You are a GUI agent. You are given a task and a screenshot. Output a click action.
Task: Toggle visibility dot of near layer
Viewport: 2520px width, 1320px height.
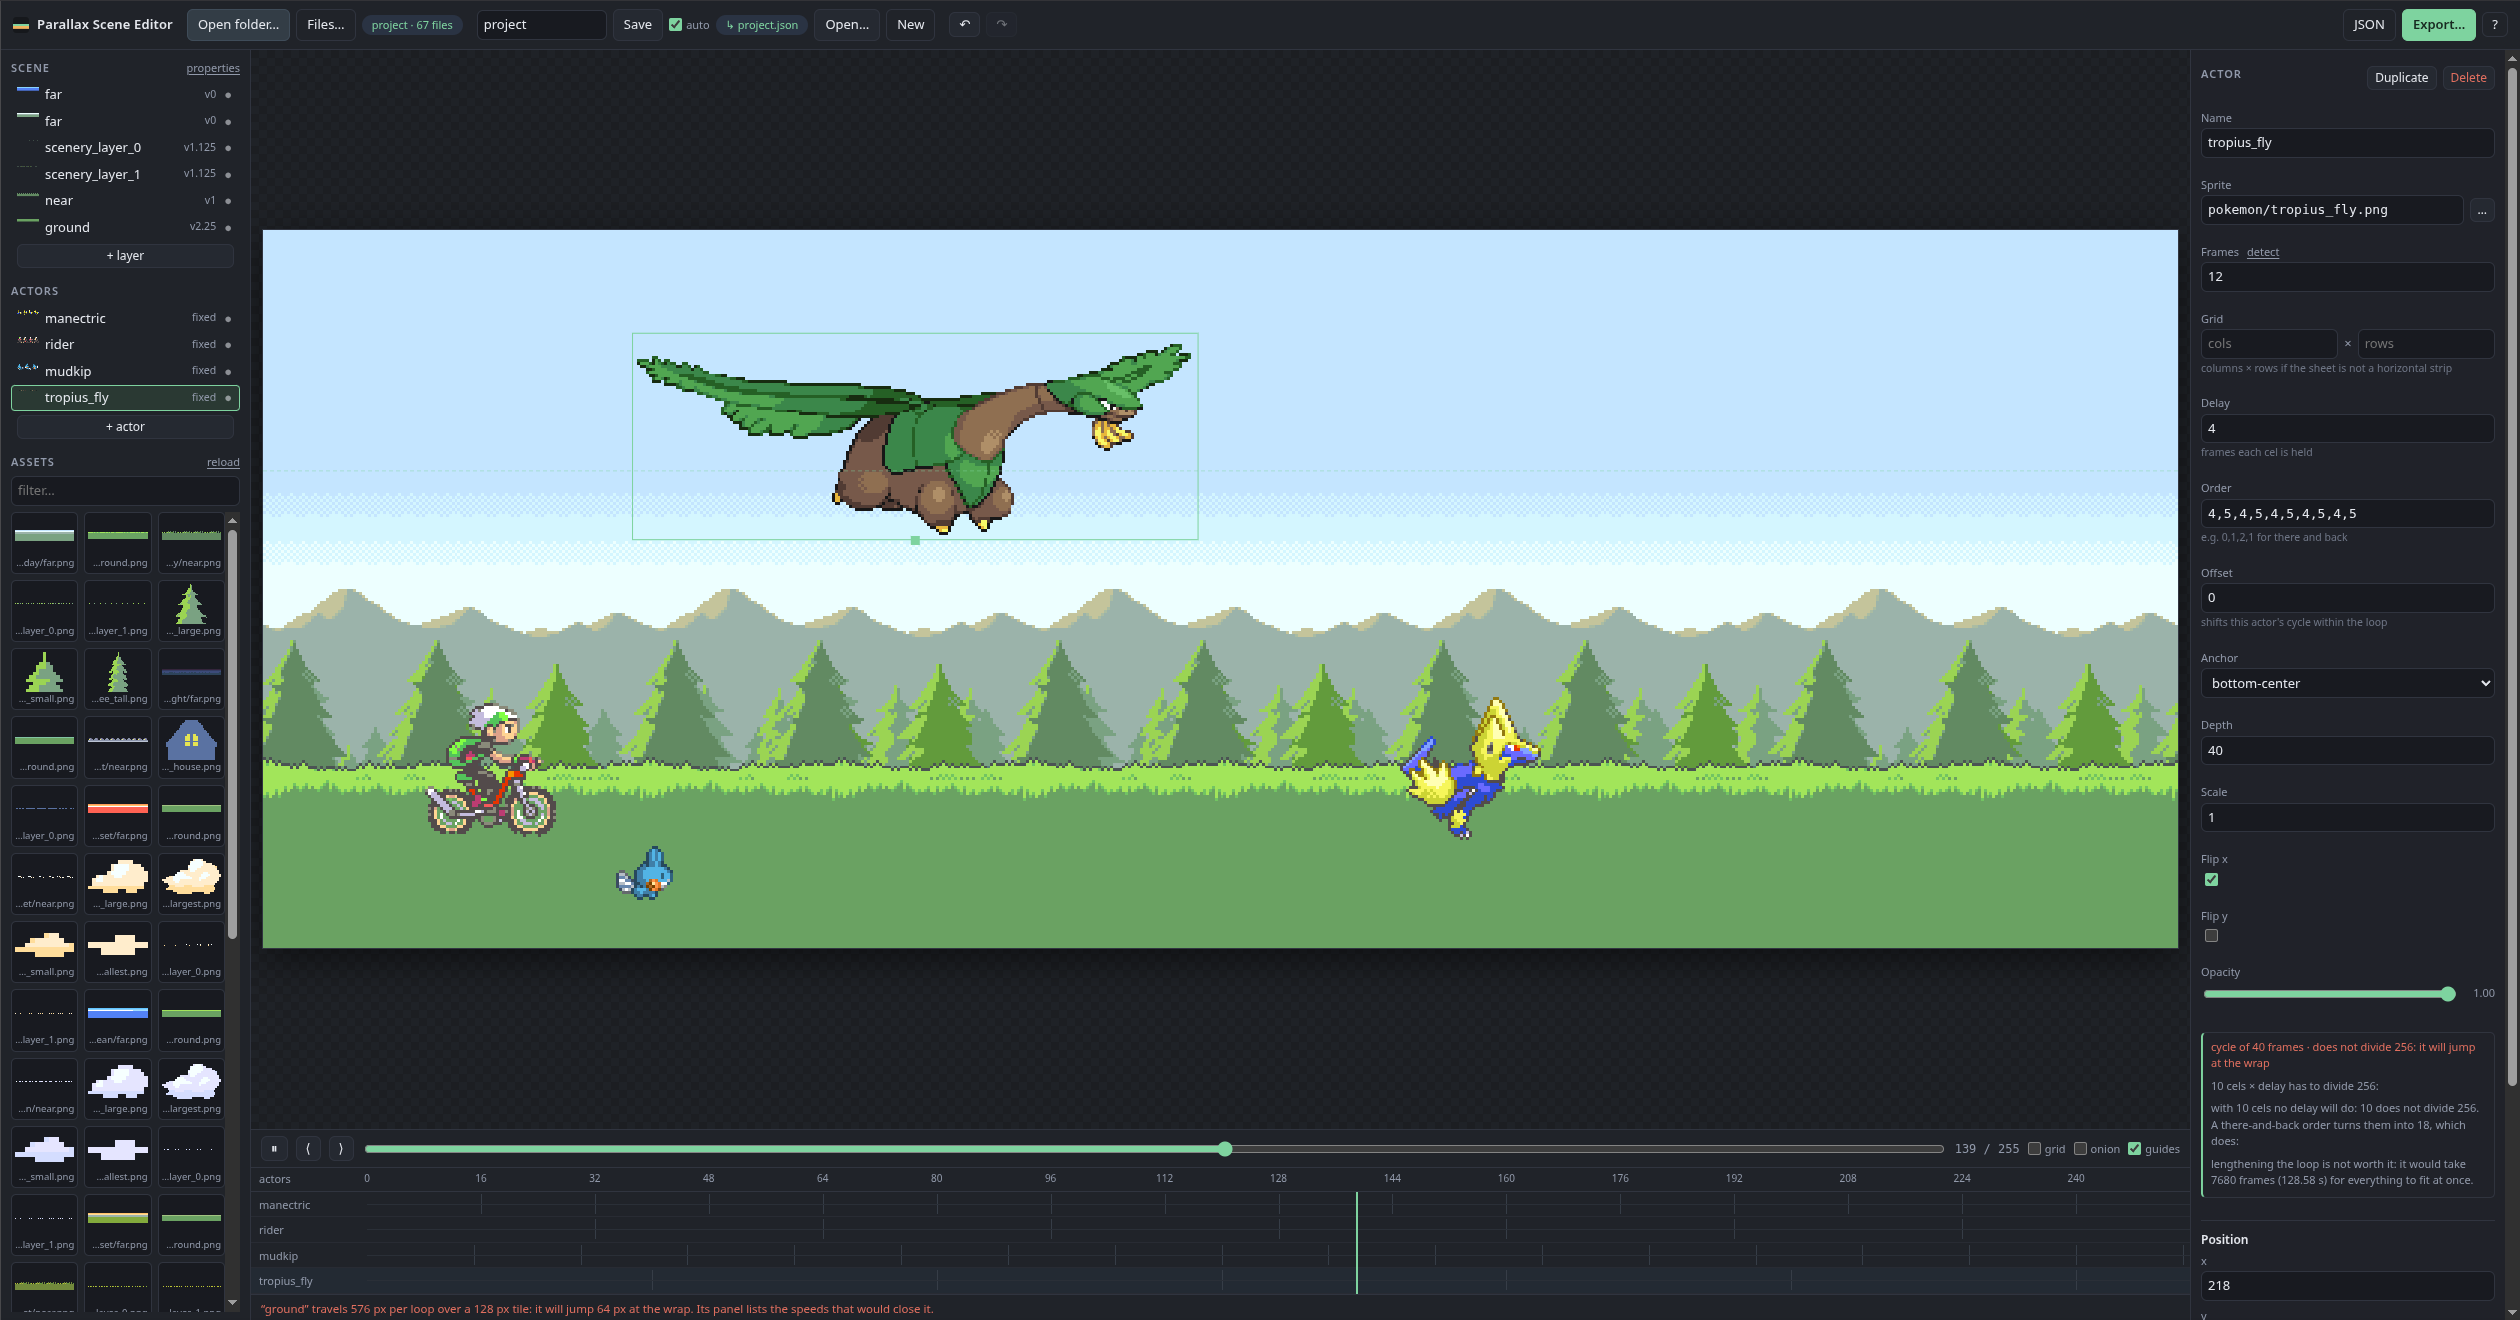click(x=228, y=201)
